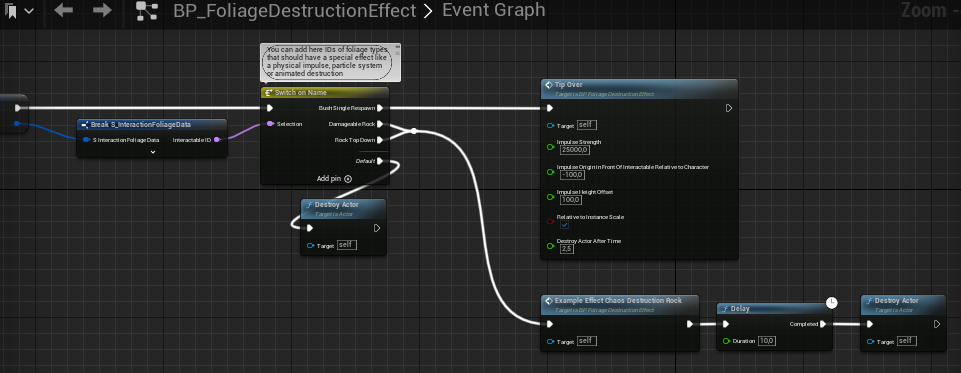Open the BP_FoliageDestructionEffect breadcrumb
The image size is (961, 373).
294,10
